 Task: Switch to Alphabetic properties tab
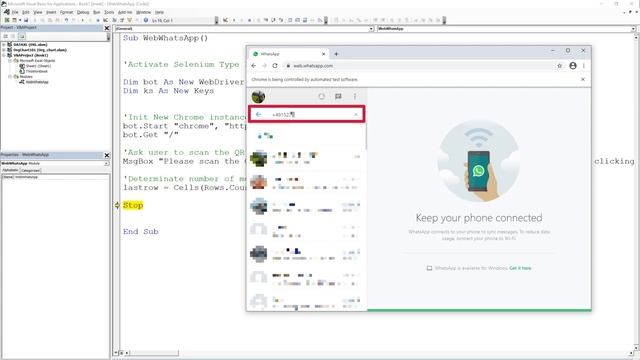(x=10, y=170)
